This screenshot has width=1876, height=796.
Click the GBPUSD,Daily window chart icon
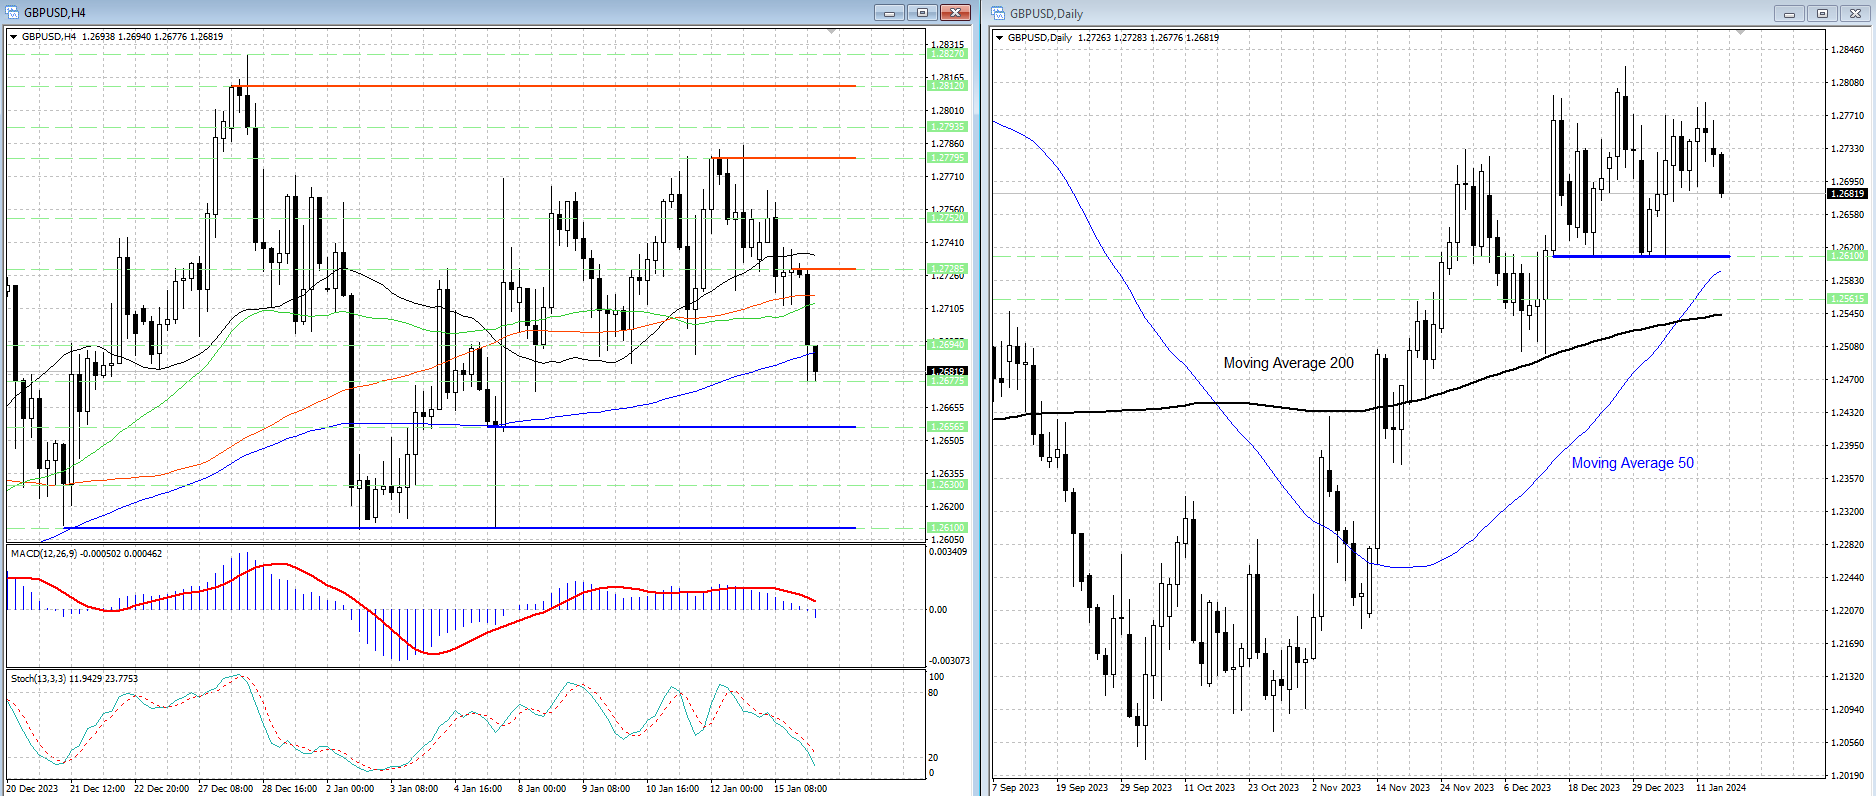(999, 14)
